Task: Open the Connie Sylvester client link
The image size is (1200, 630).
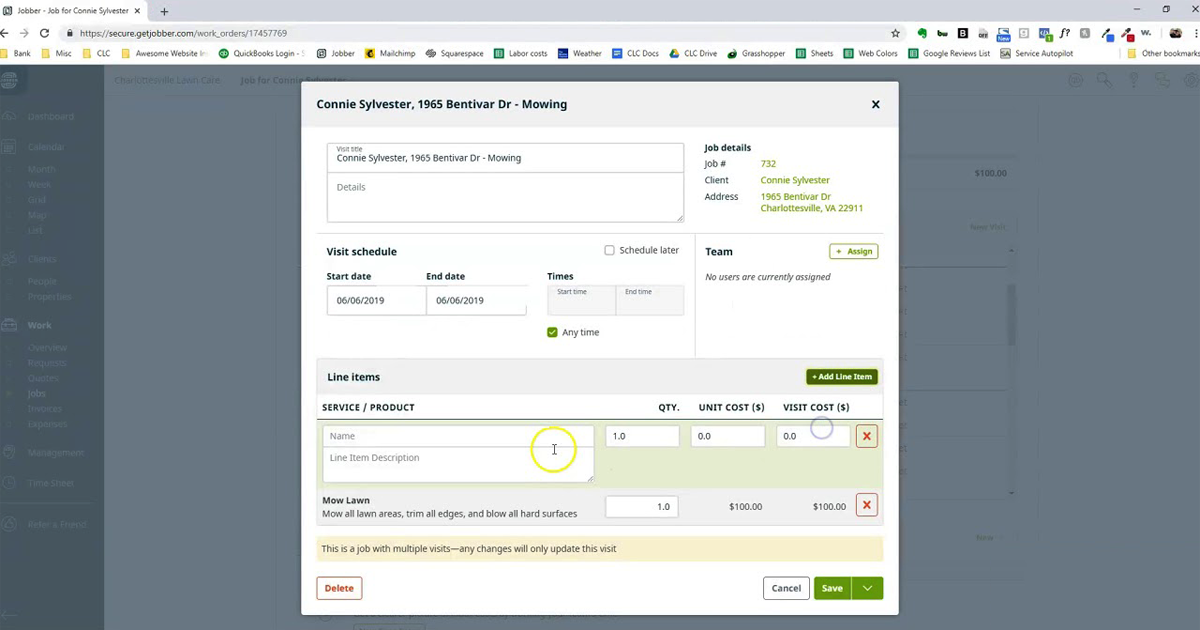Action: pos(795,180)
